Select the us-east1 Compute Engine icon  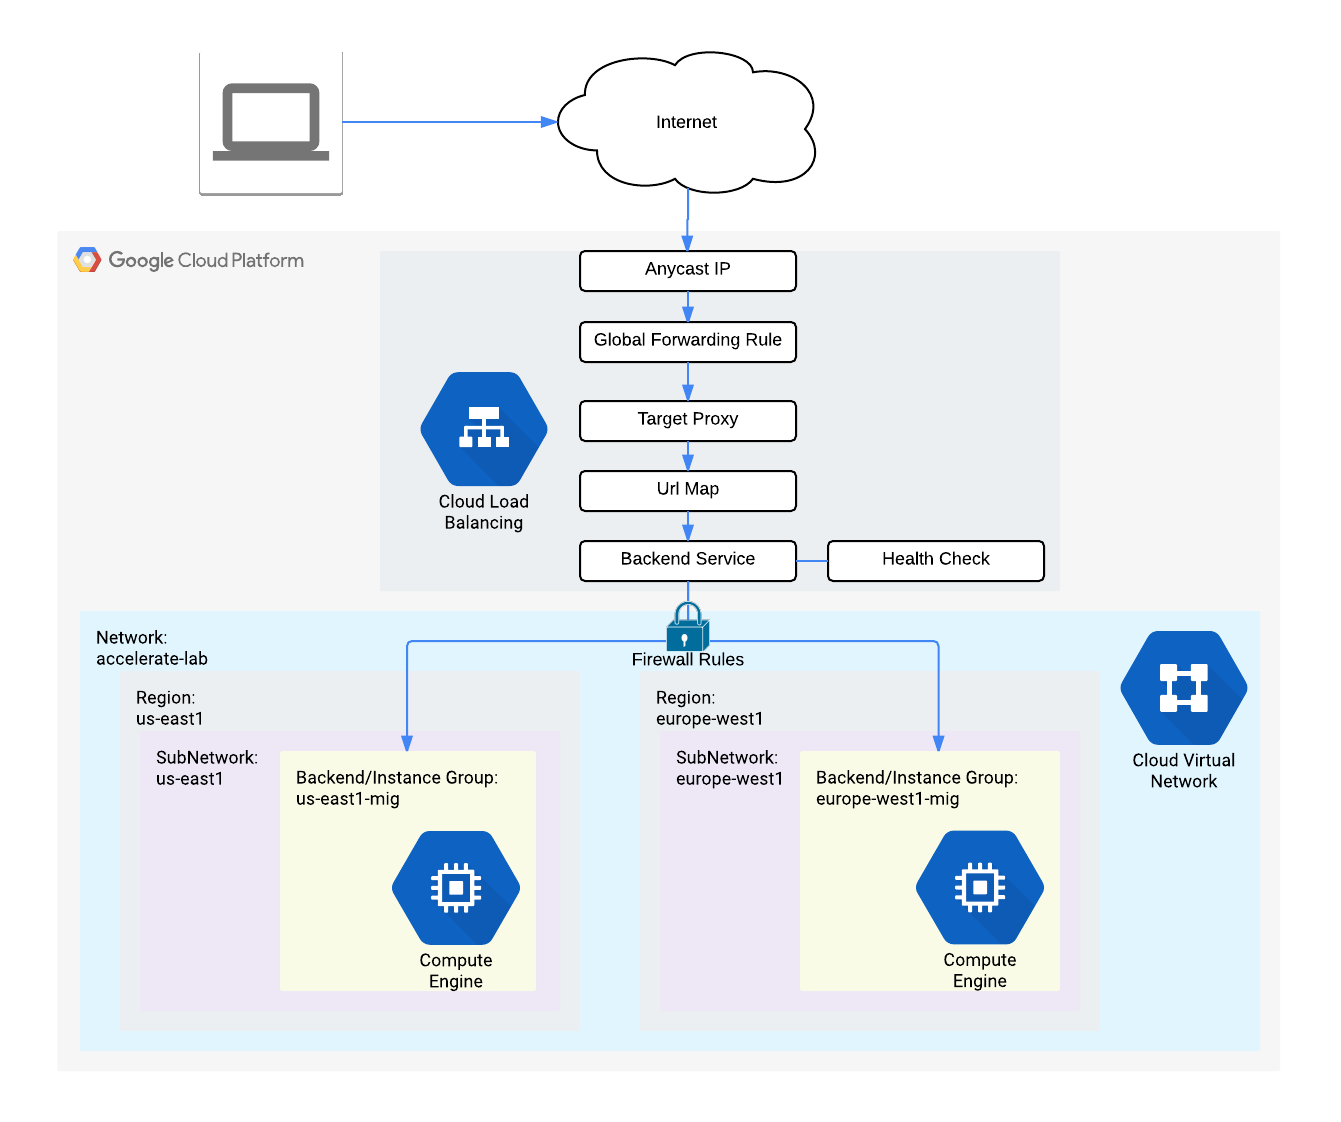[x=456, y=888]
